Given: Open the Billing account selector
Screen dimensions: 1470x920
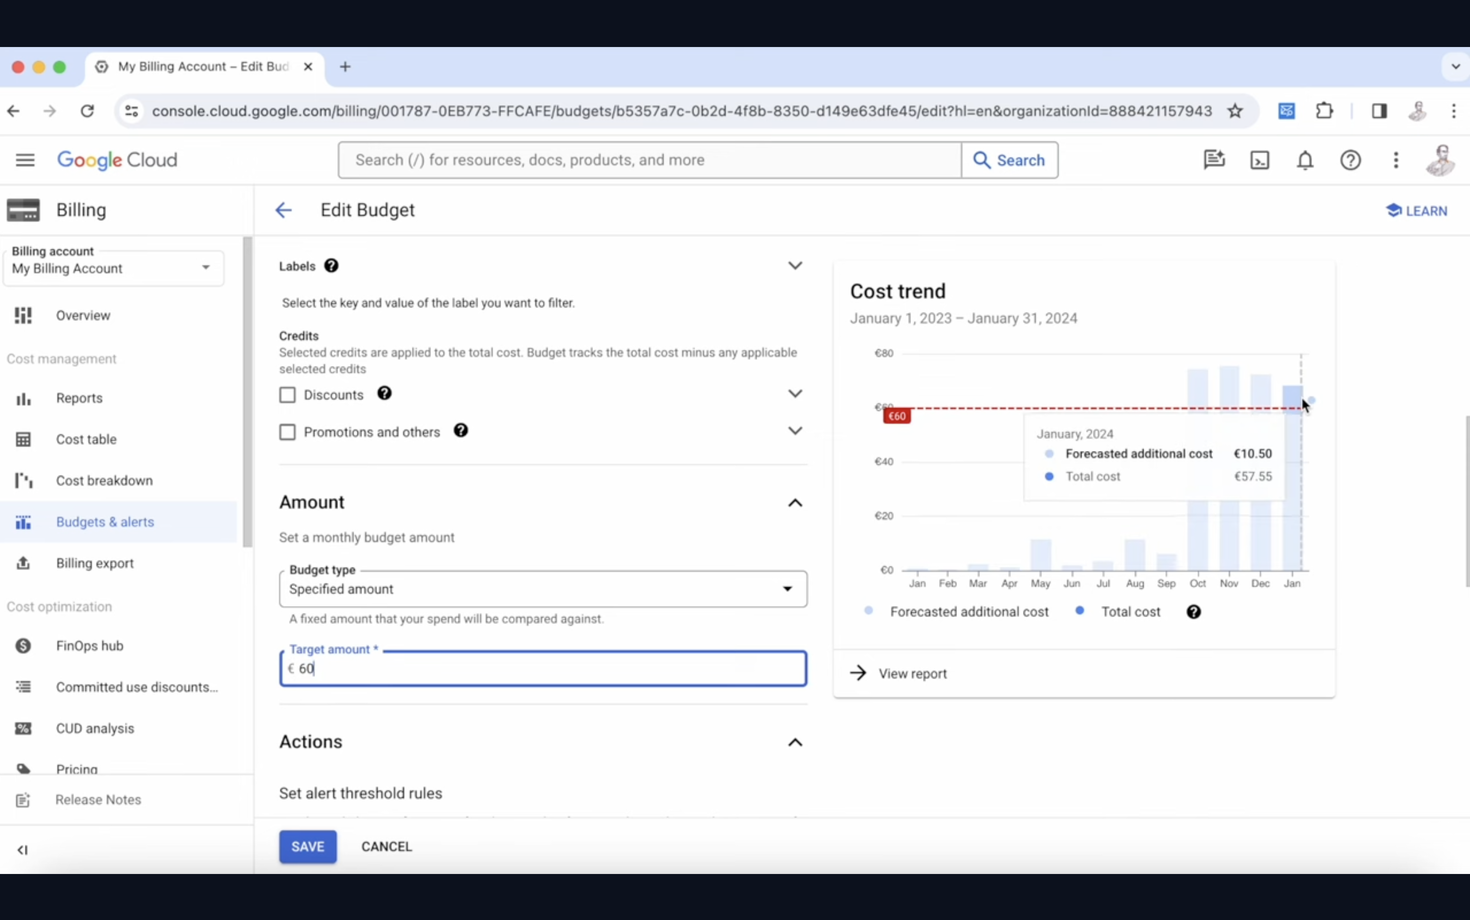Looking at the screenshot, I should 113,268.
